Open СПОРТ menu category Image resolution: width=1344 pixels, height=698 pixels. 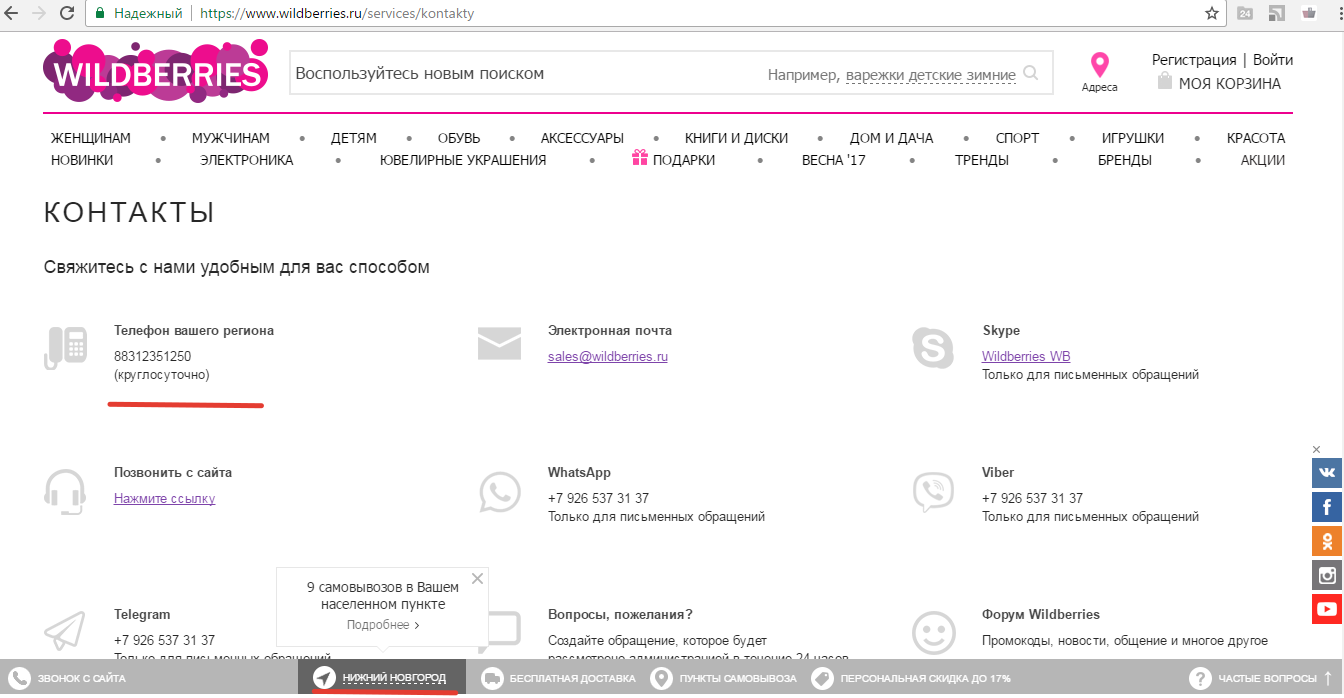(1017, 138)
